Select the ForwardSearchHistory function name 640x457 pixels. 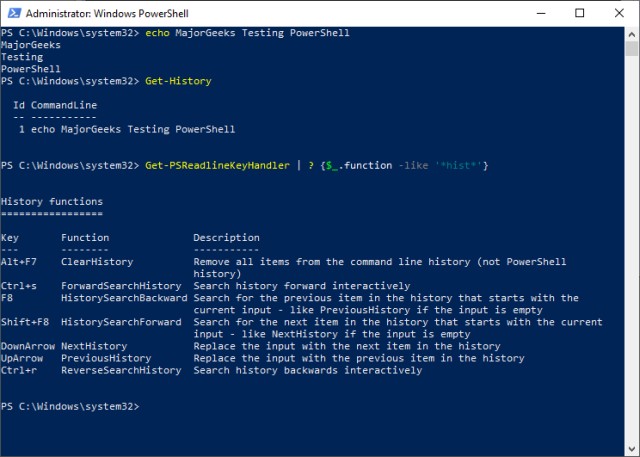click(x=121, y=286)
